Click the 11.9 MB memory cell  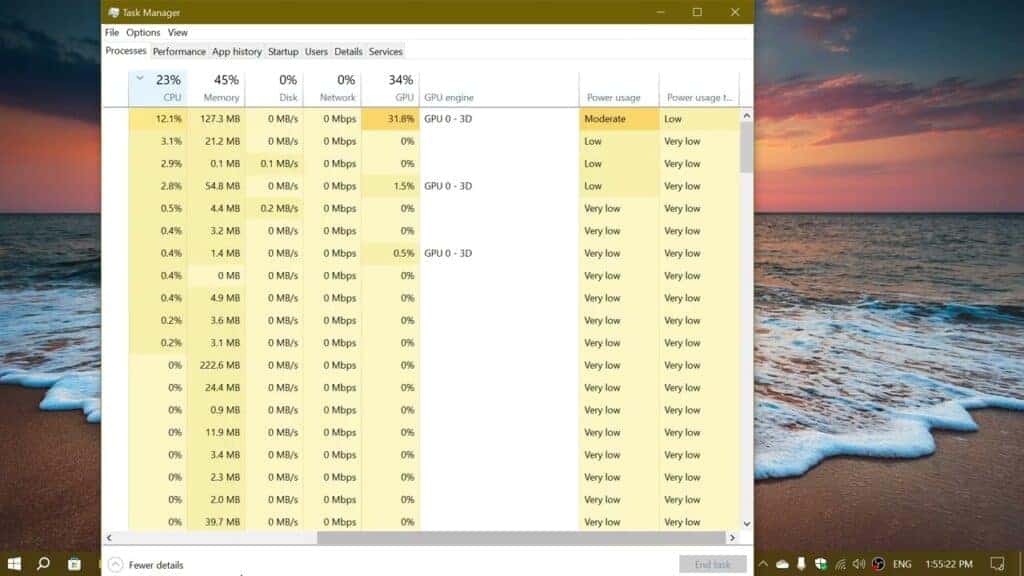coord(216,432)
